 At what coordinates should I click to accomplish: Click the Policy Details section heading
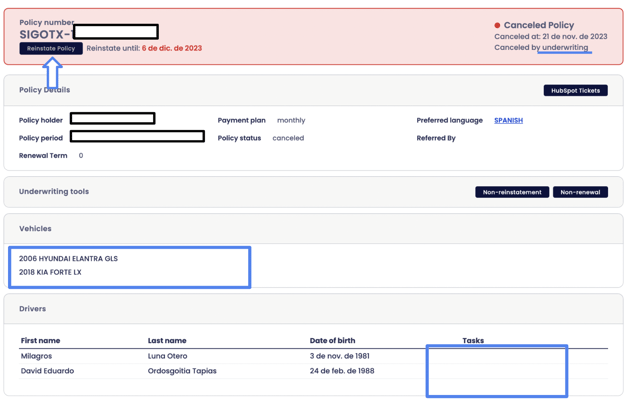44,90
